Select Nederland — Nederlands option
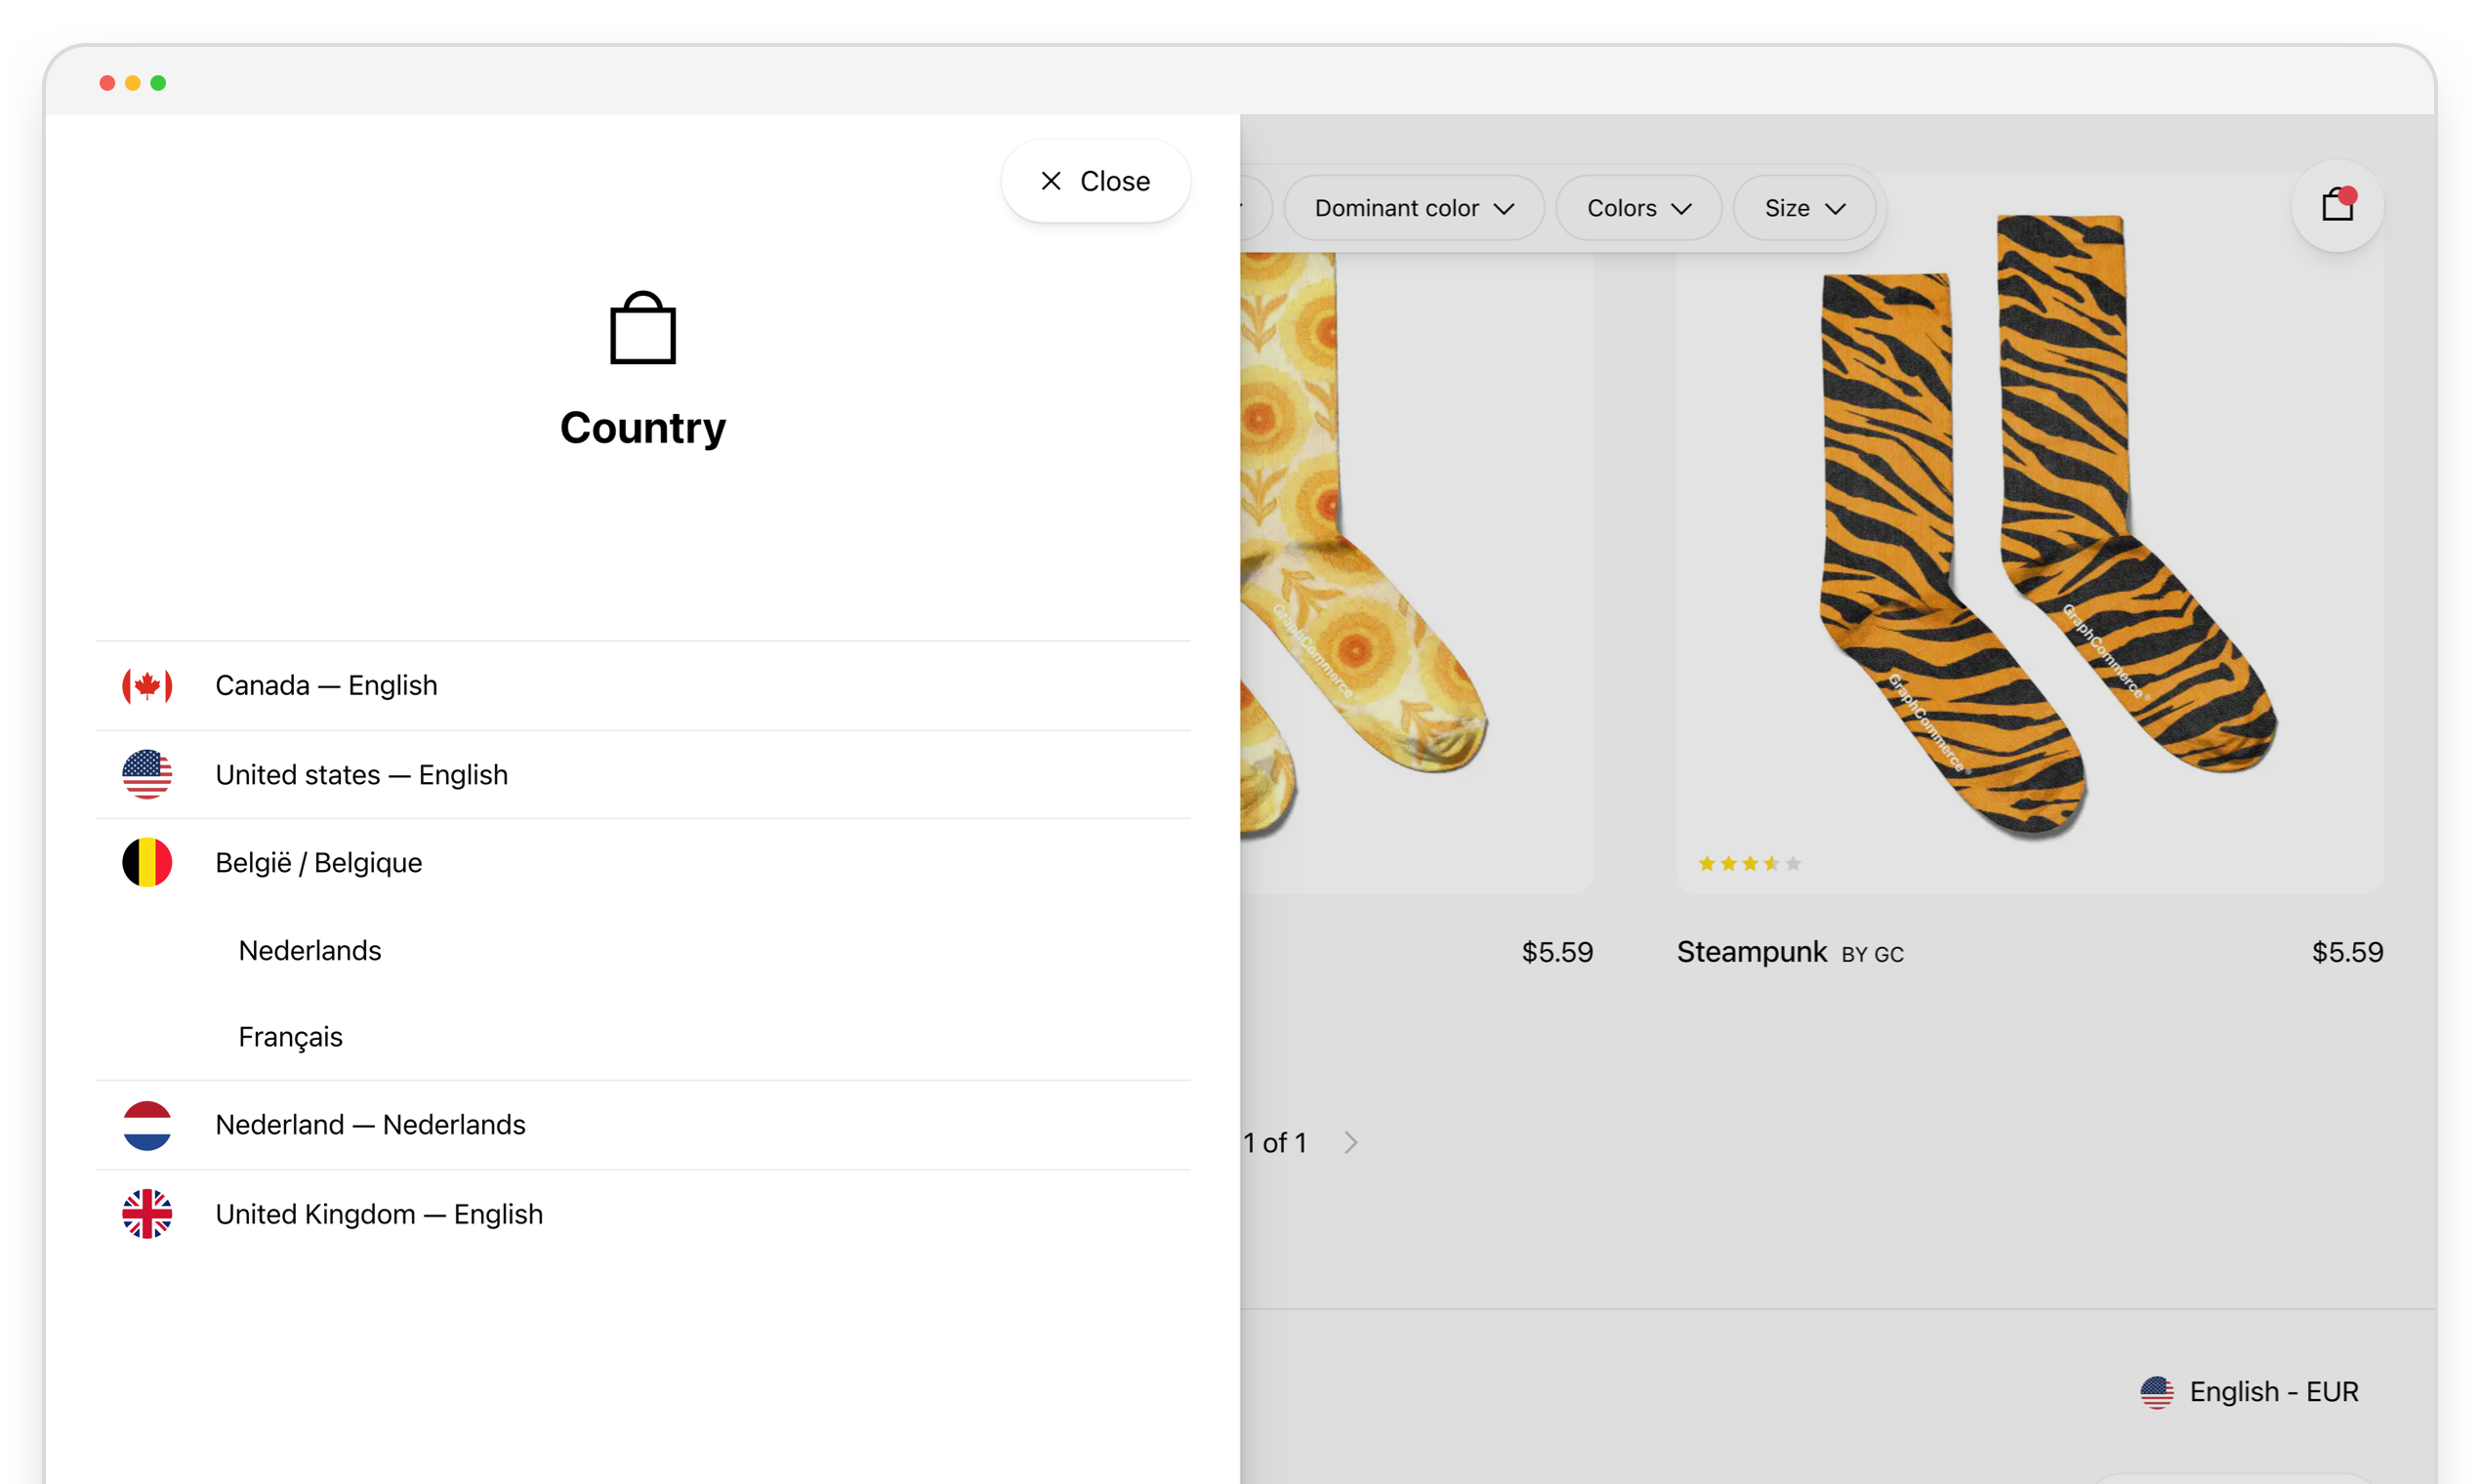The height and width of the screenshot is (1484, 2480). pyautogui.click(x=370, y=1125)
